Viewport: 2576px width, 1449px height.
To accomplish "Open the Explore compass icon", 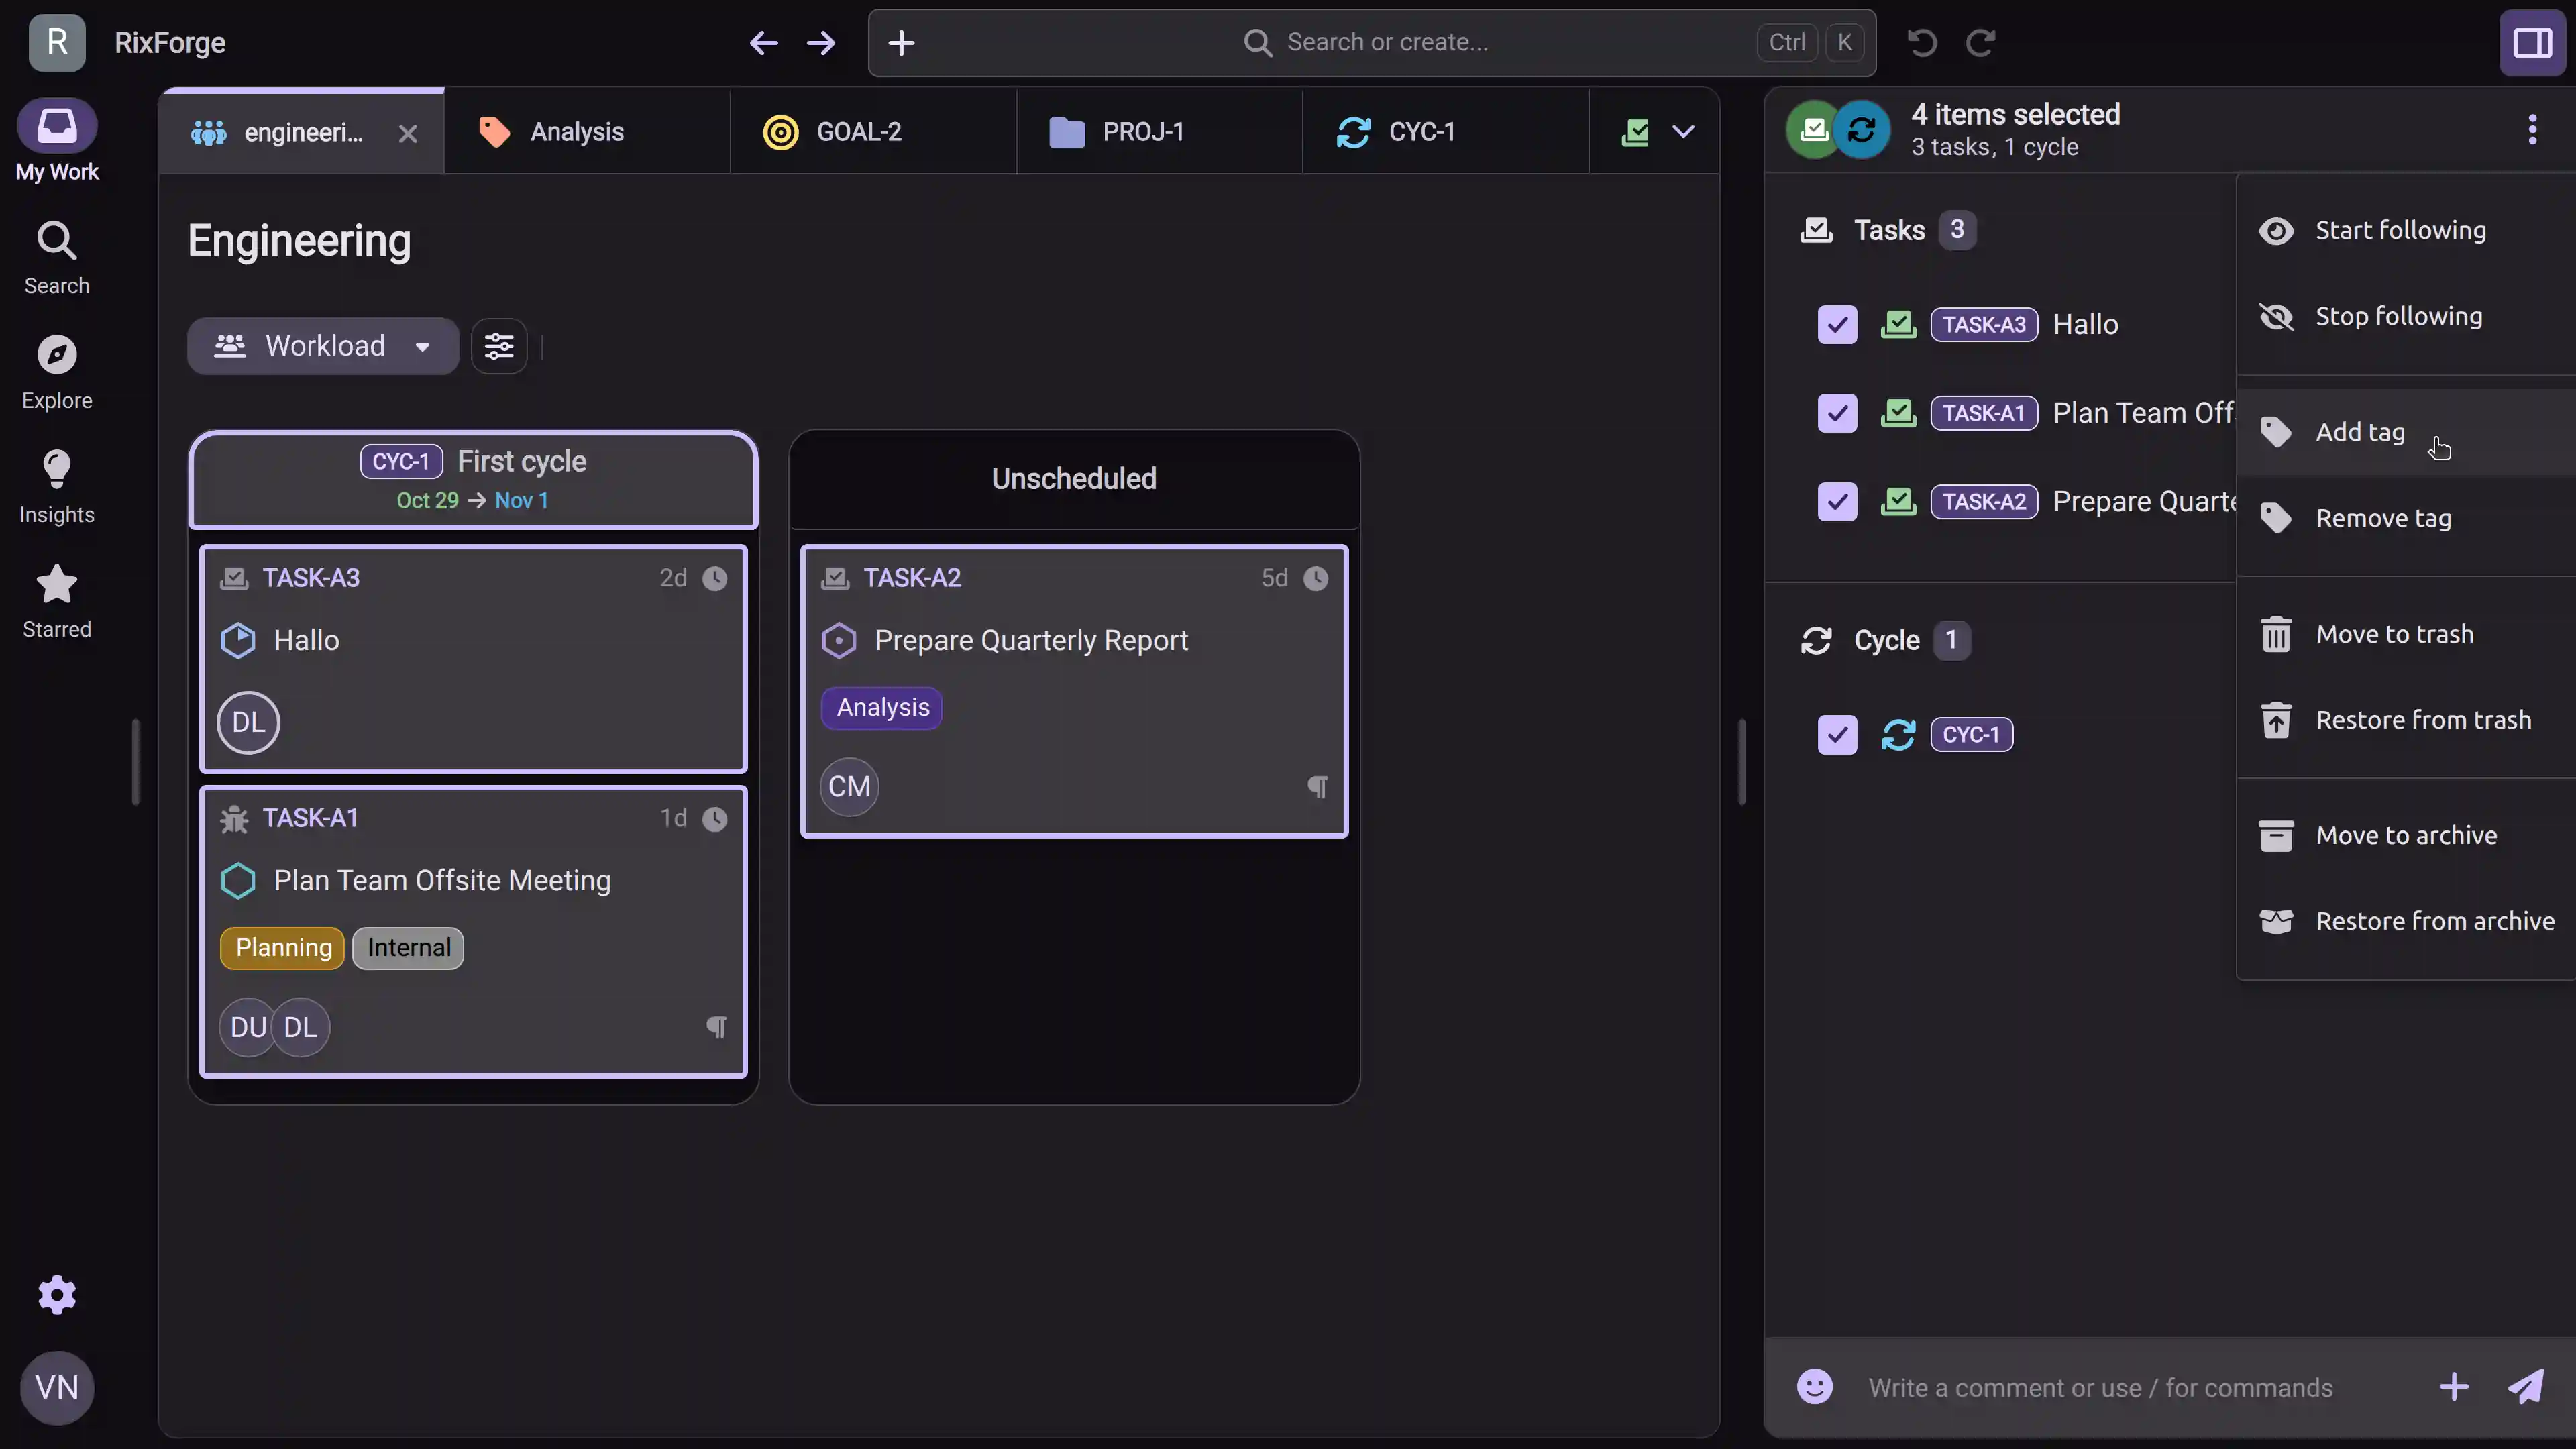I will click(57, 355).
